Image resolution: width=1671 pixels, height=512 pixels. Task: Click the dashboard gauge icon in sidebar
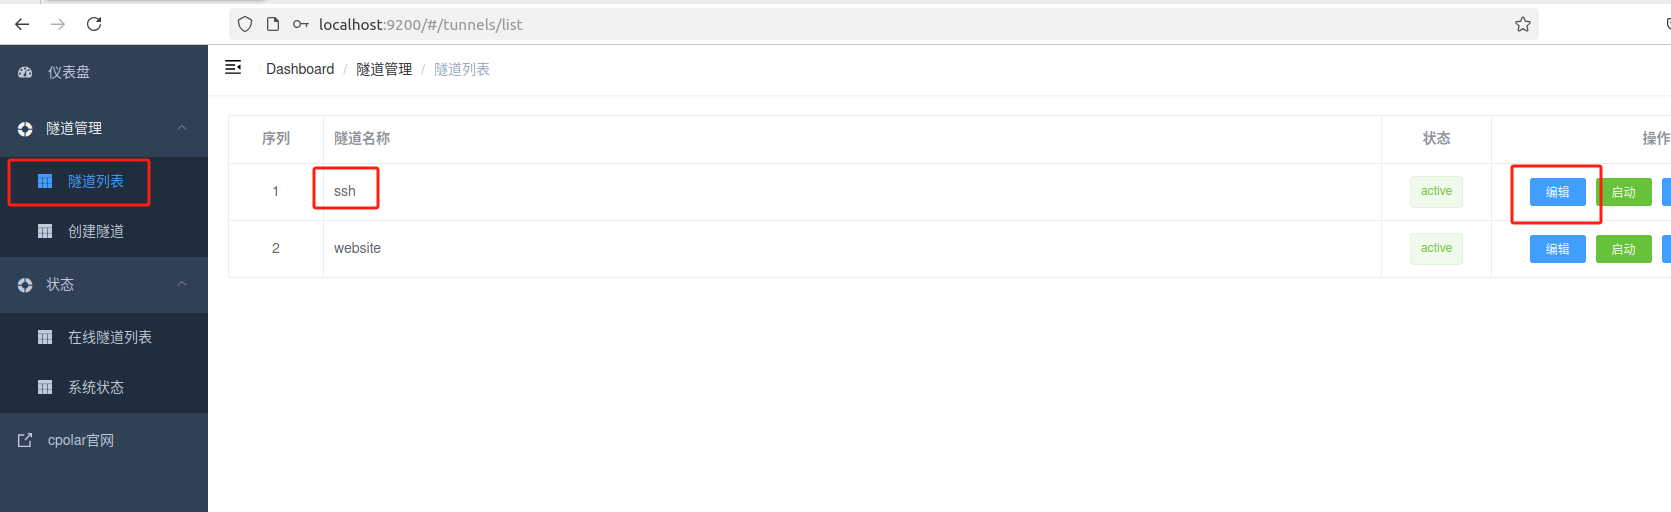[x=25, y=72]
